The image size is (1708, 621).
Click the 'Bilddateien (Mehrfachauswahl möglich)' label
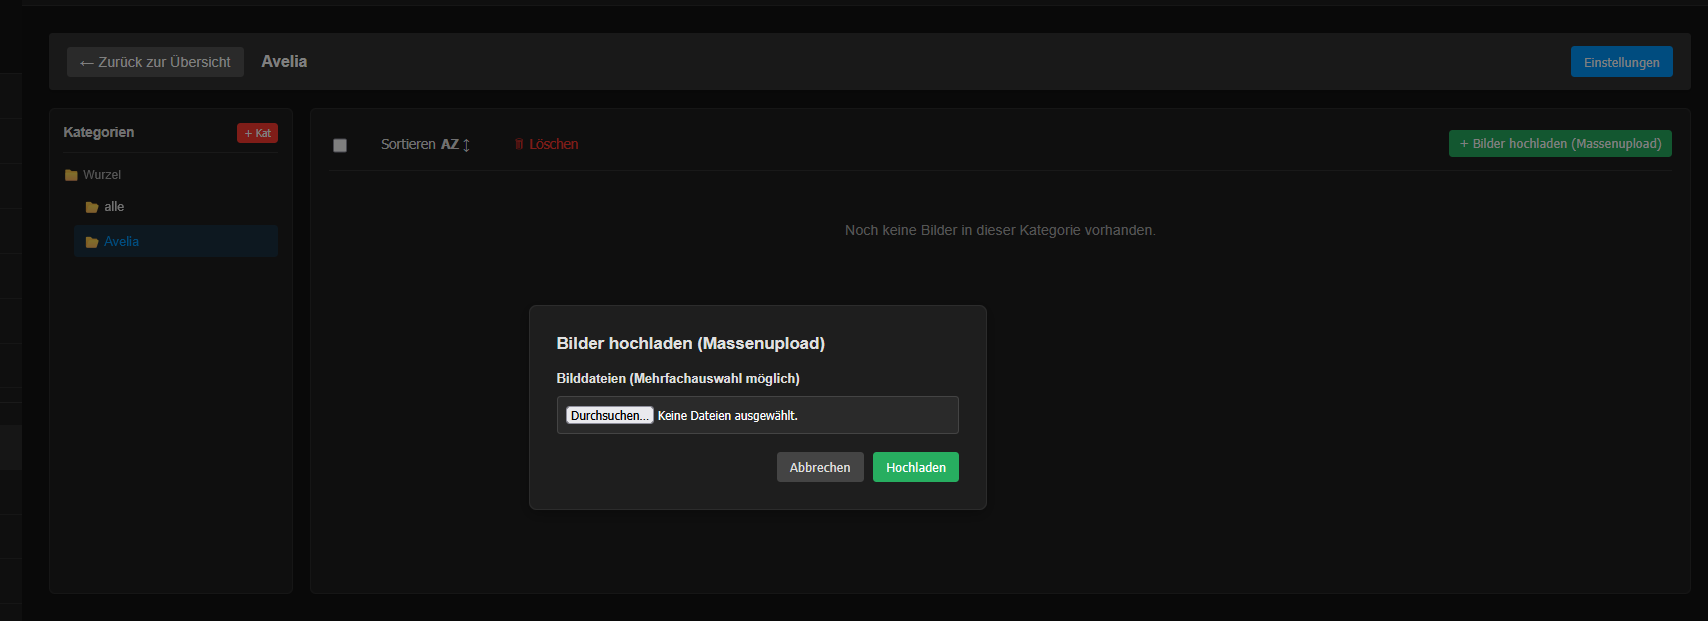678,378
